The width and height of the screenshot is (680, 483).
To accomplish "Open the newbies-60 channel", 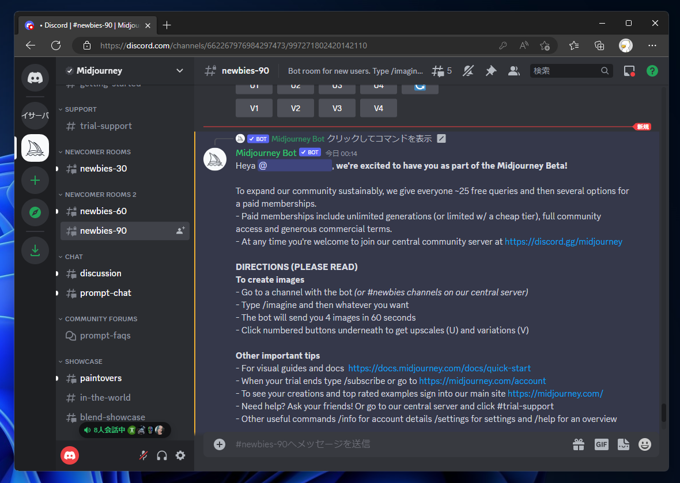I will pyautogui.click(x=125, y=211).
